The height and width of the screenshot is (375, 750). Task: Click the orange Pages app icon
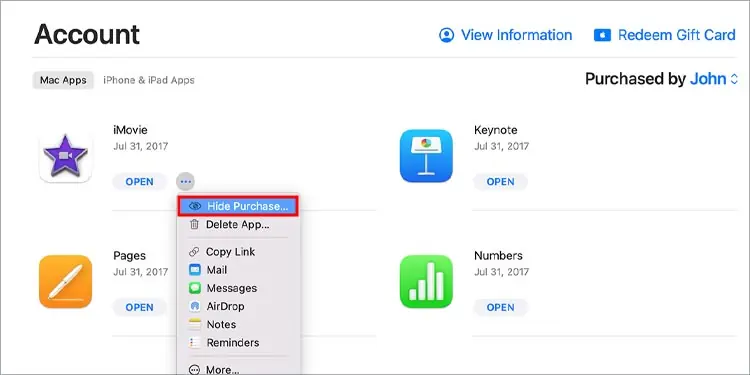[65, 282]
